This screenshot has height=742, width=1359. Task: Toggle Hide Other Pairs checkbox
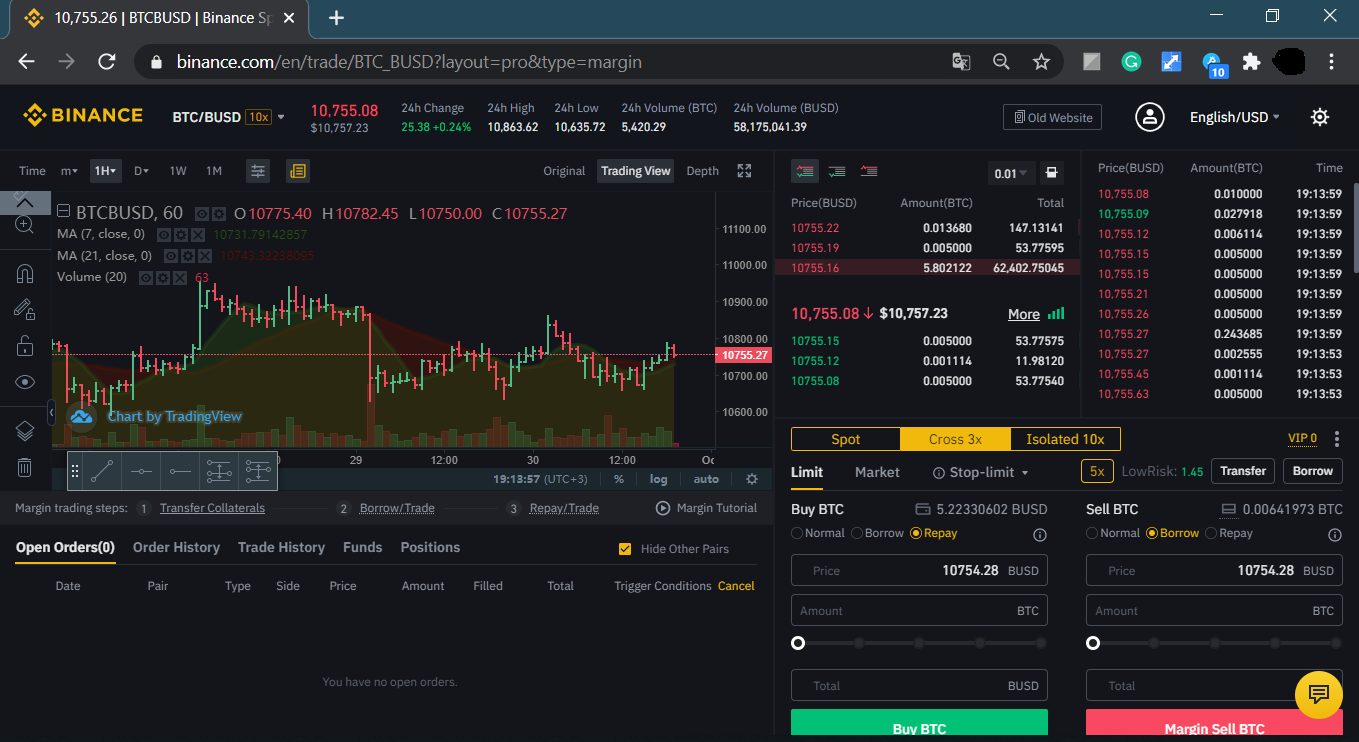625,549
